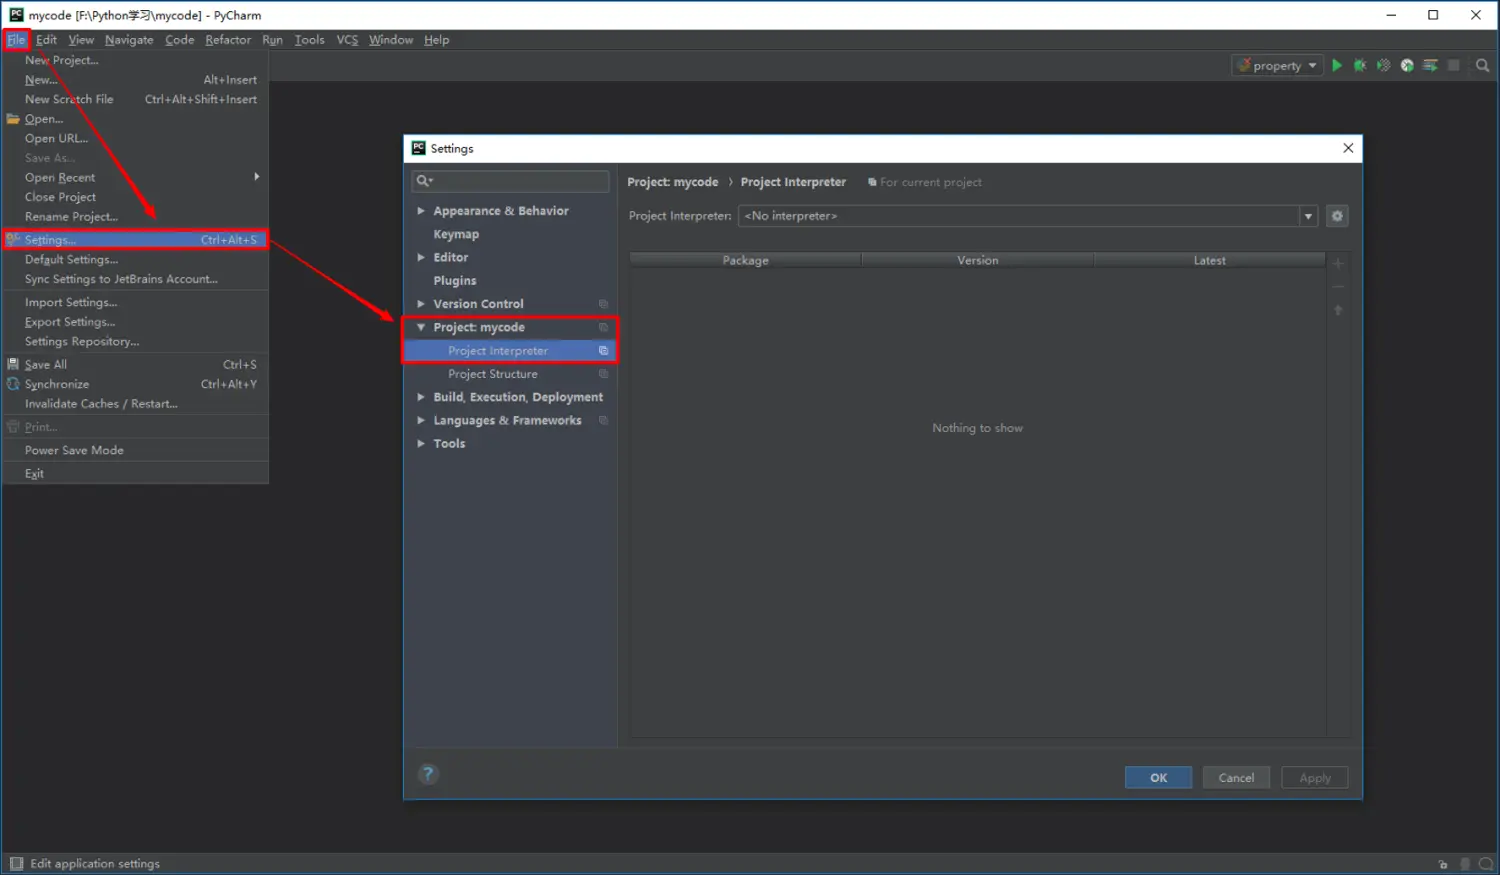This screenshot has width=1500, height=875.
Task: Open the VCS menu
Action: tap(347, 40)
